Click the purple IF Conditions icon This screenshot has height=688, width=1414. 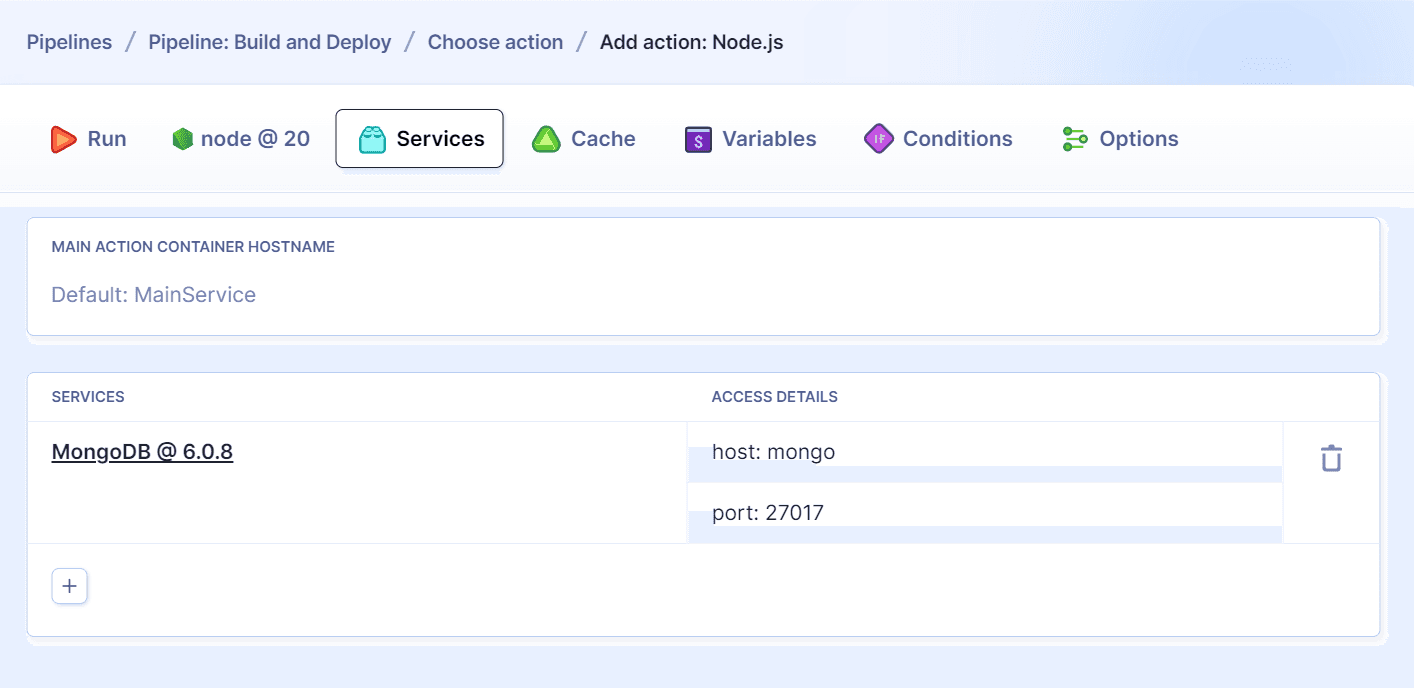[878, 139]
